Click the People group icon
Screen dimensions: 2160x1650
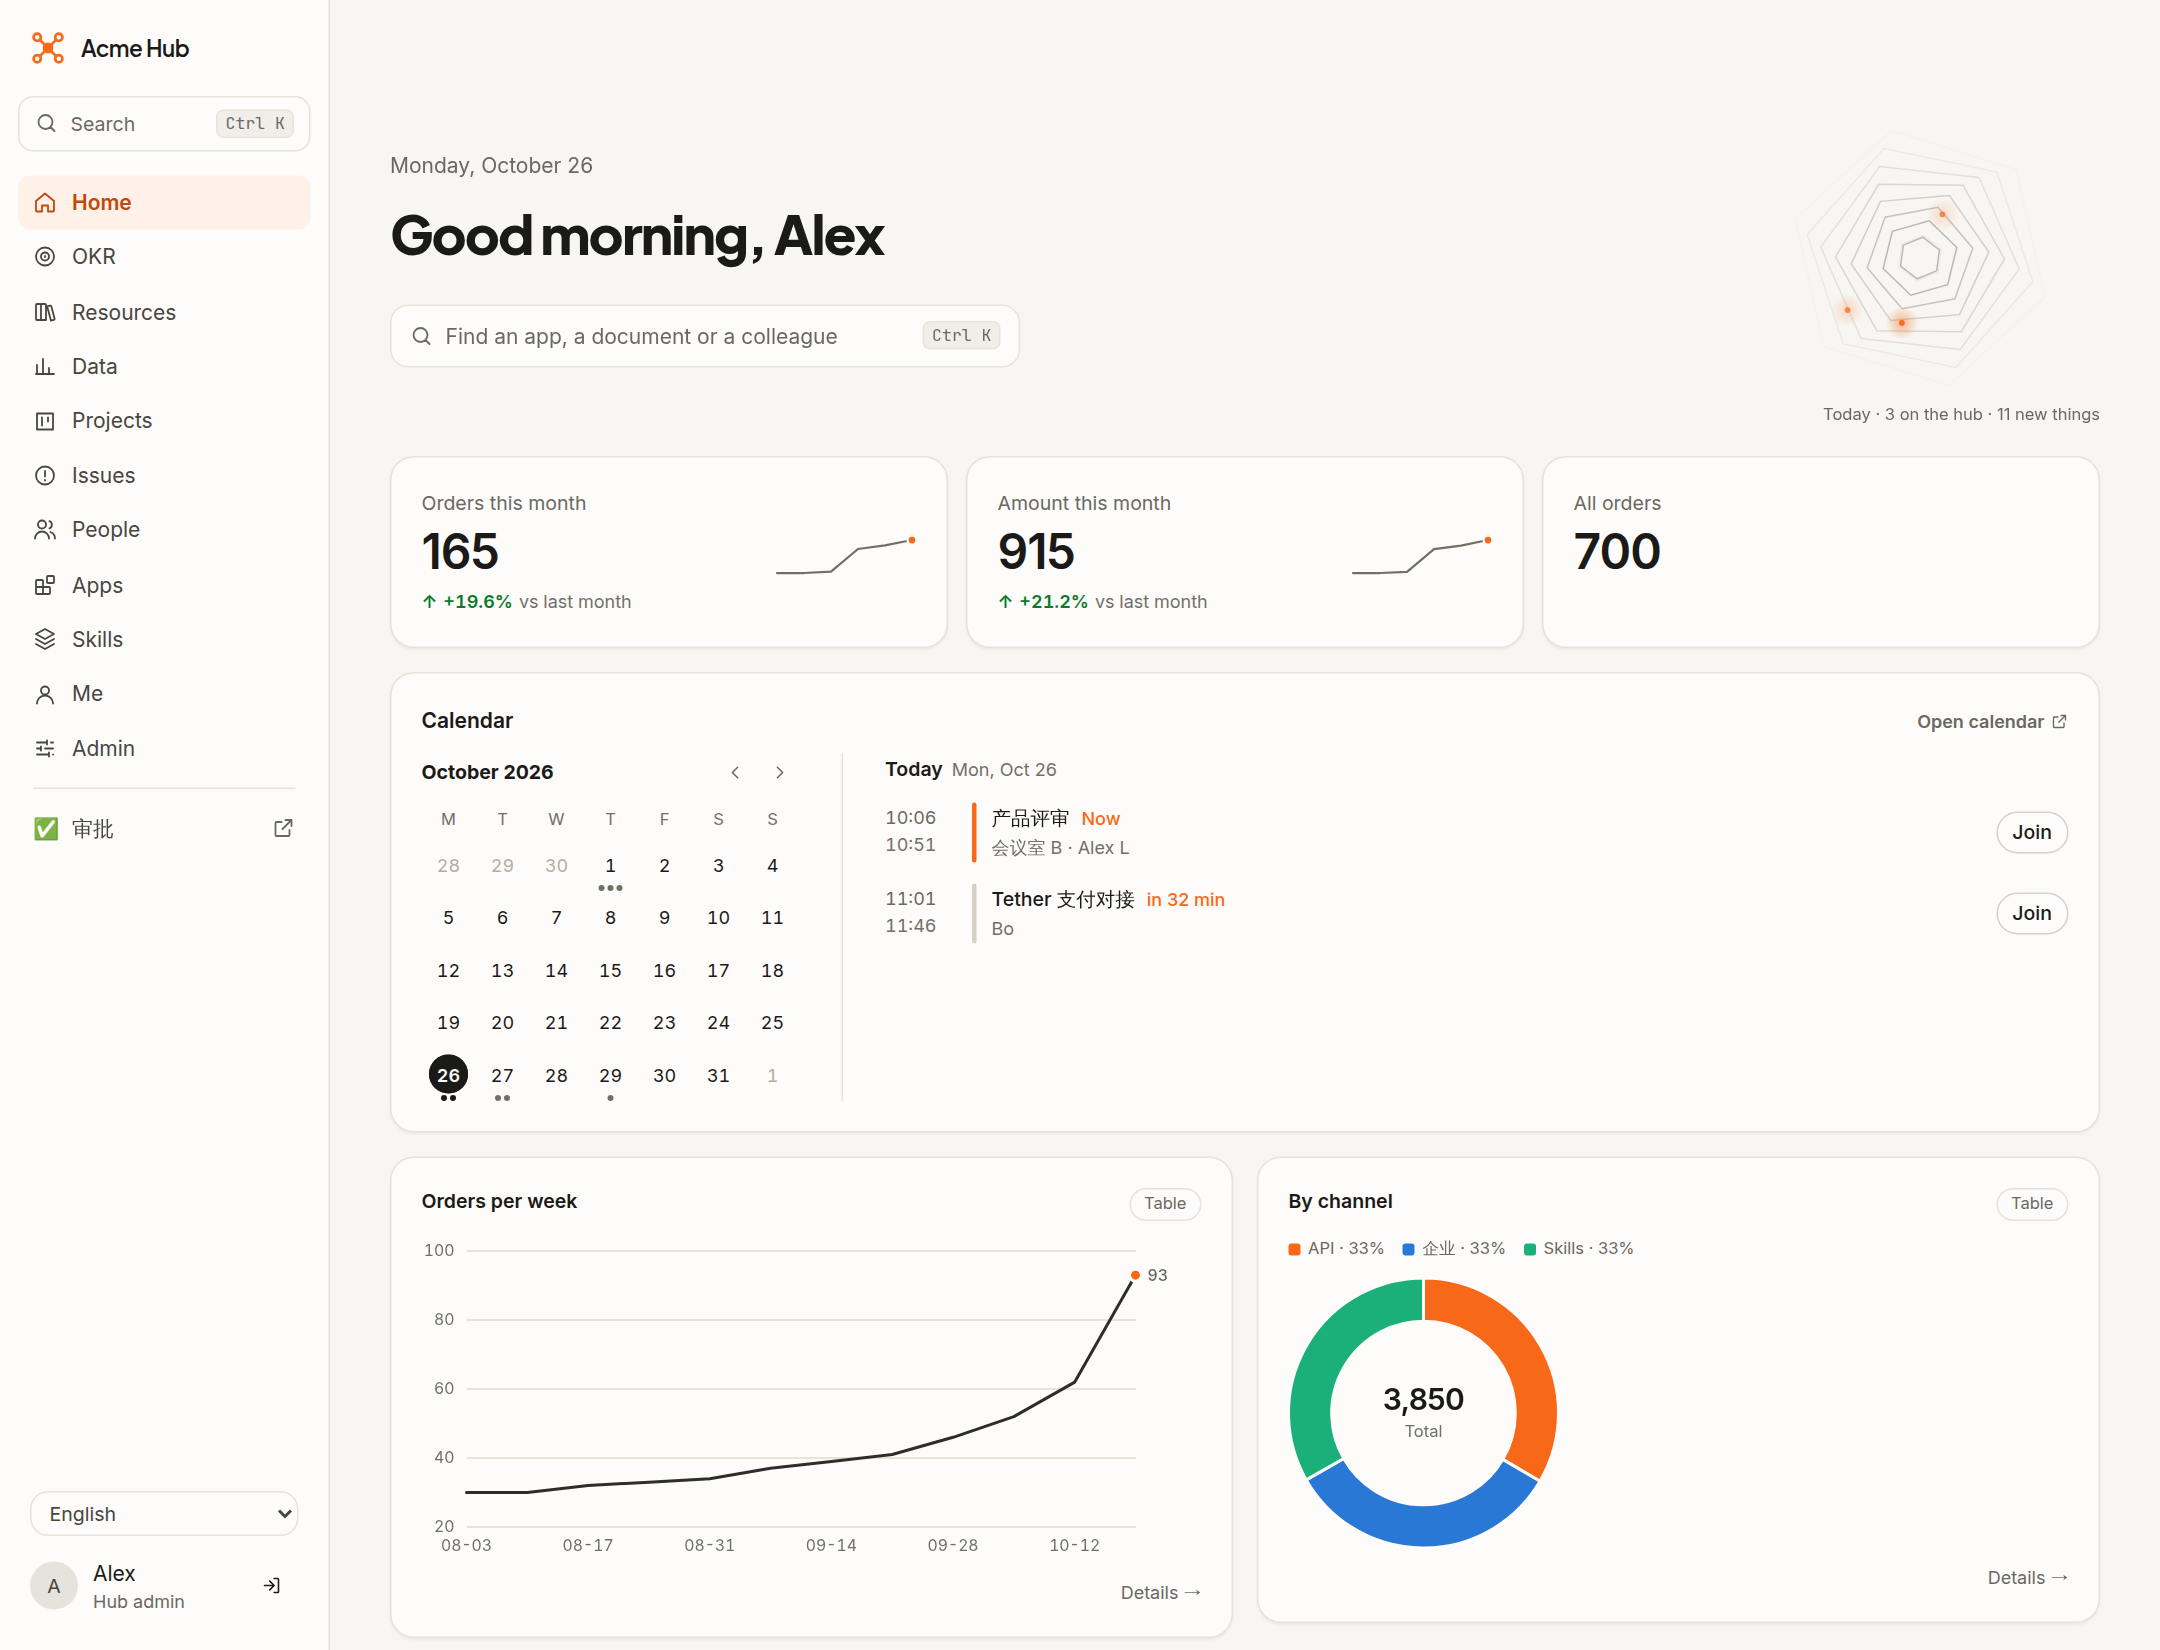(45, 530)
